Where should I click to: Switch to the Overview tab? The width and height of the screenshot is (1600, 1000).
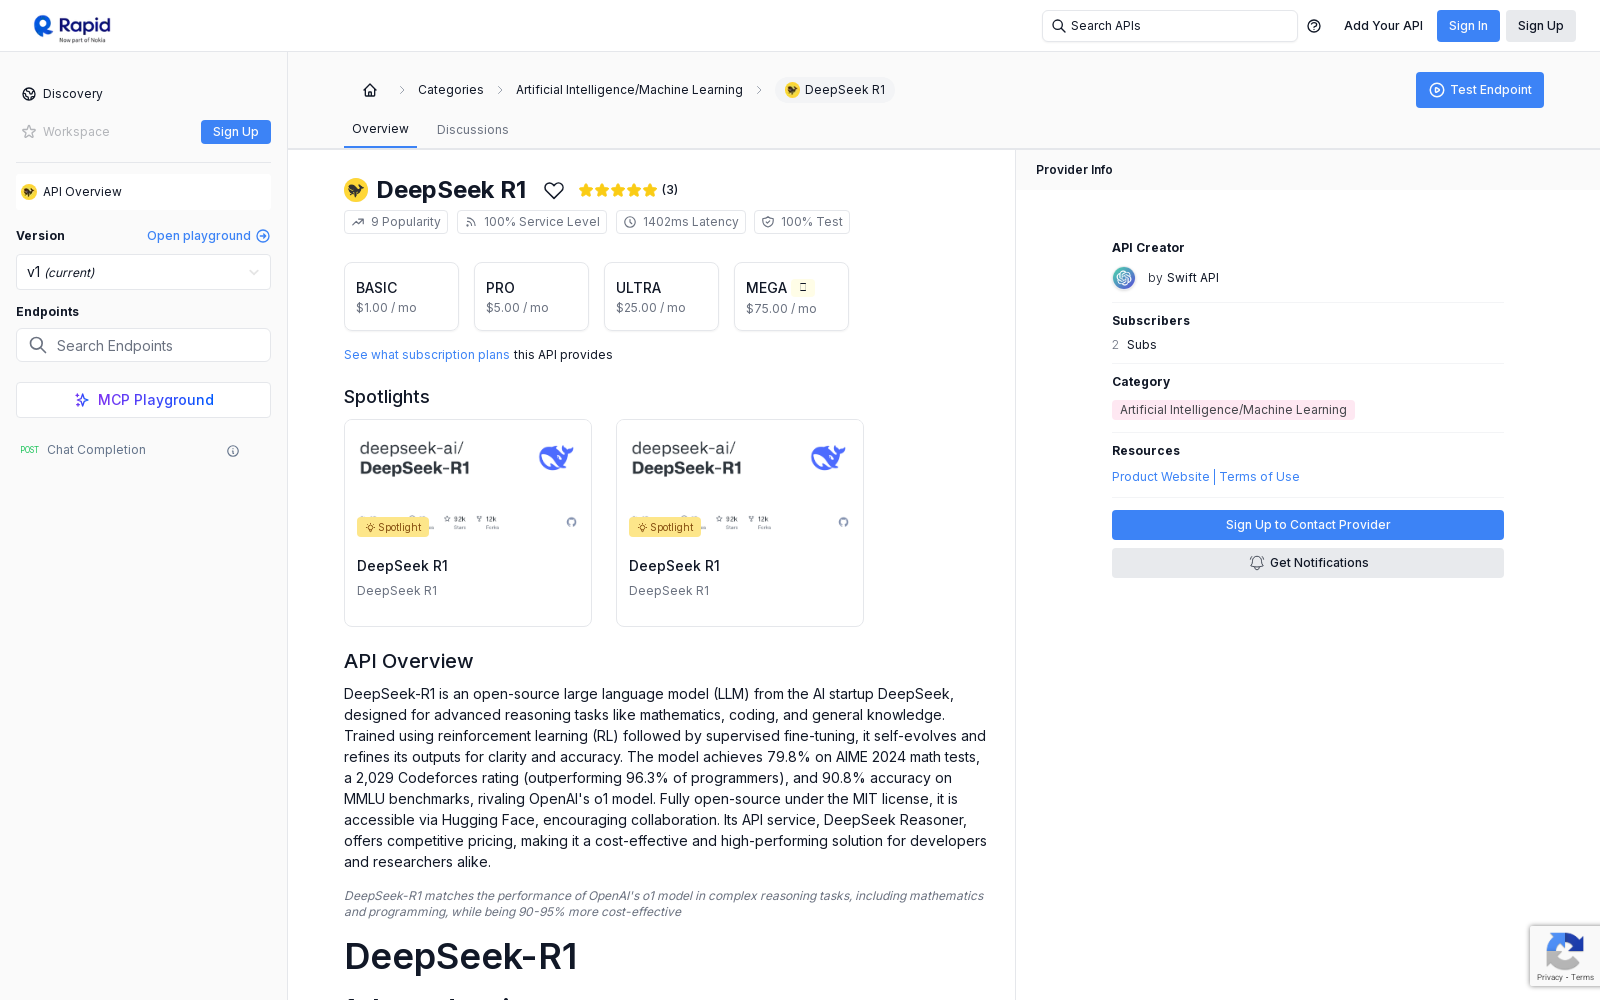tap(380, 129)
